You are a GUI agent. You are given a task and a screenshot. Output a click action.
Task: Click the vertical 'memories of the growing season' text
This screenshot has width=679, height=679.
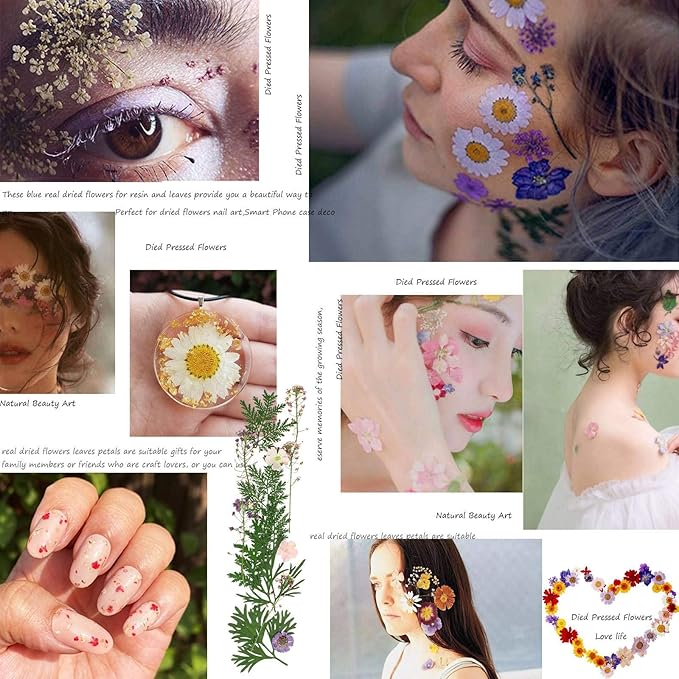(320, 384)
